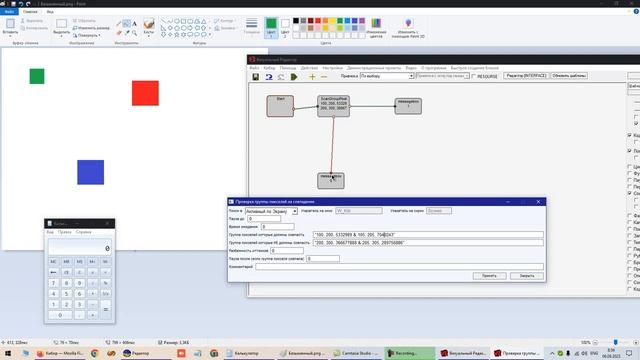Image resolution: width=640 pixels, height=360 pixels.
Task: Expand the shapes gallery in Paint
Action: coord(210,35)
